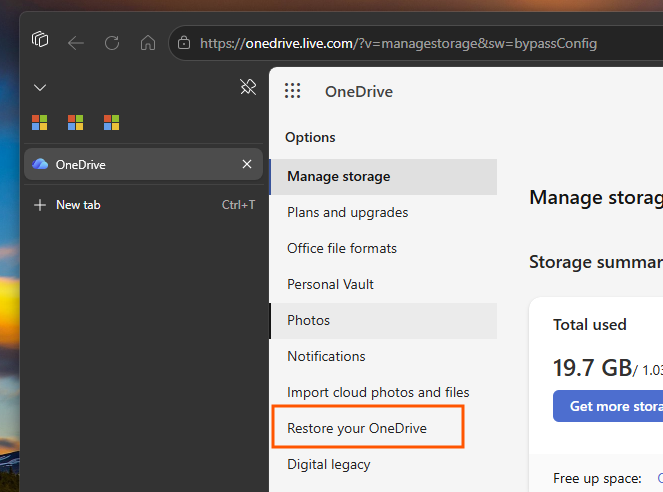663x492 pixels.
Task: Select Manage storage option
Action: 383,177
